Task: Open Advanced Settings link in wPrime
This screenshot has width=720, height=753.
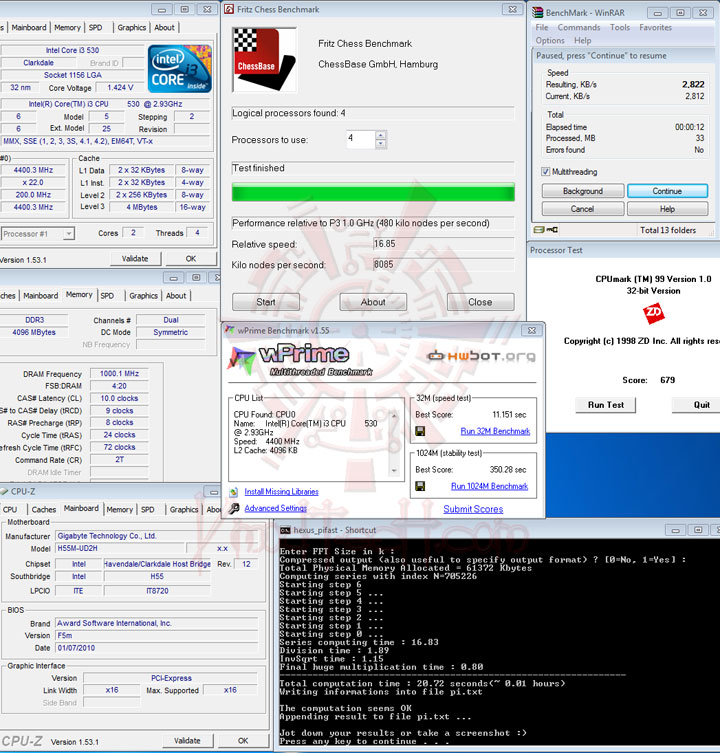Action: [275, 508]
